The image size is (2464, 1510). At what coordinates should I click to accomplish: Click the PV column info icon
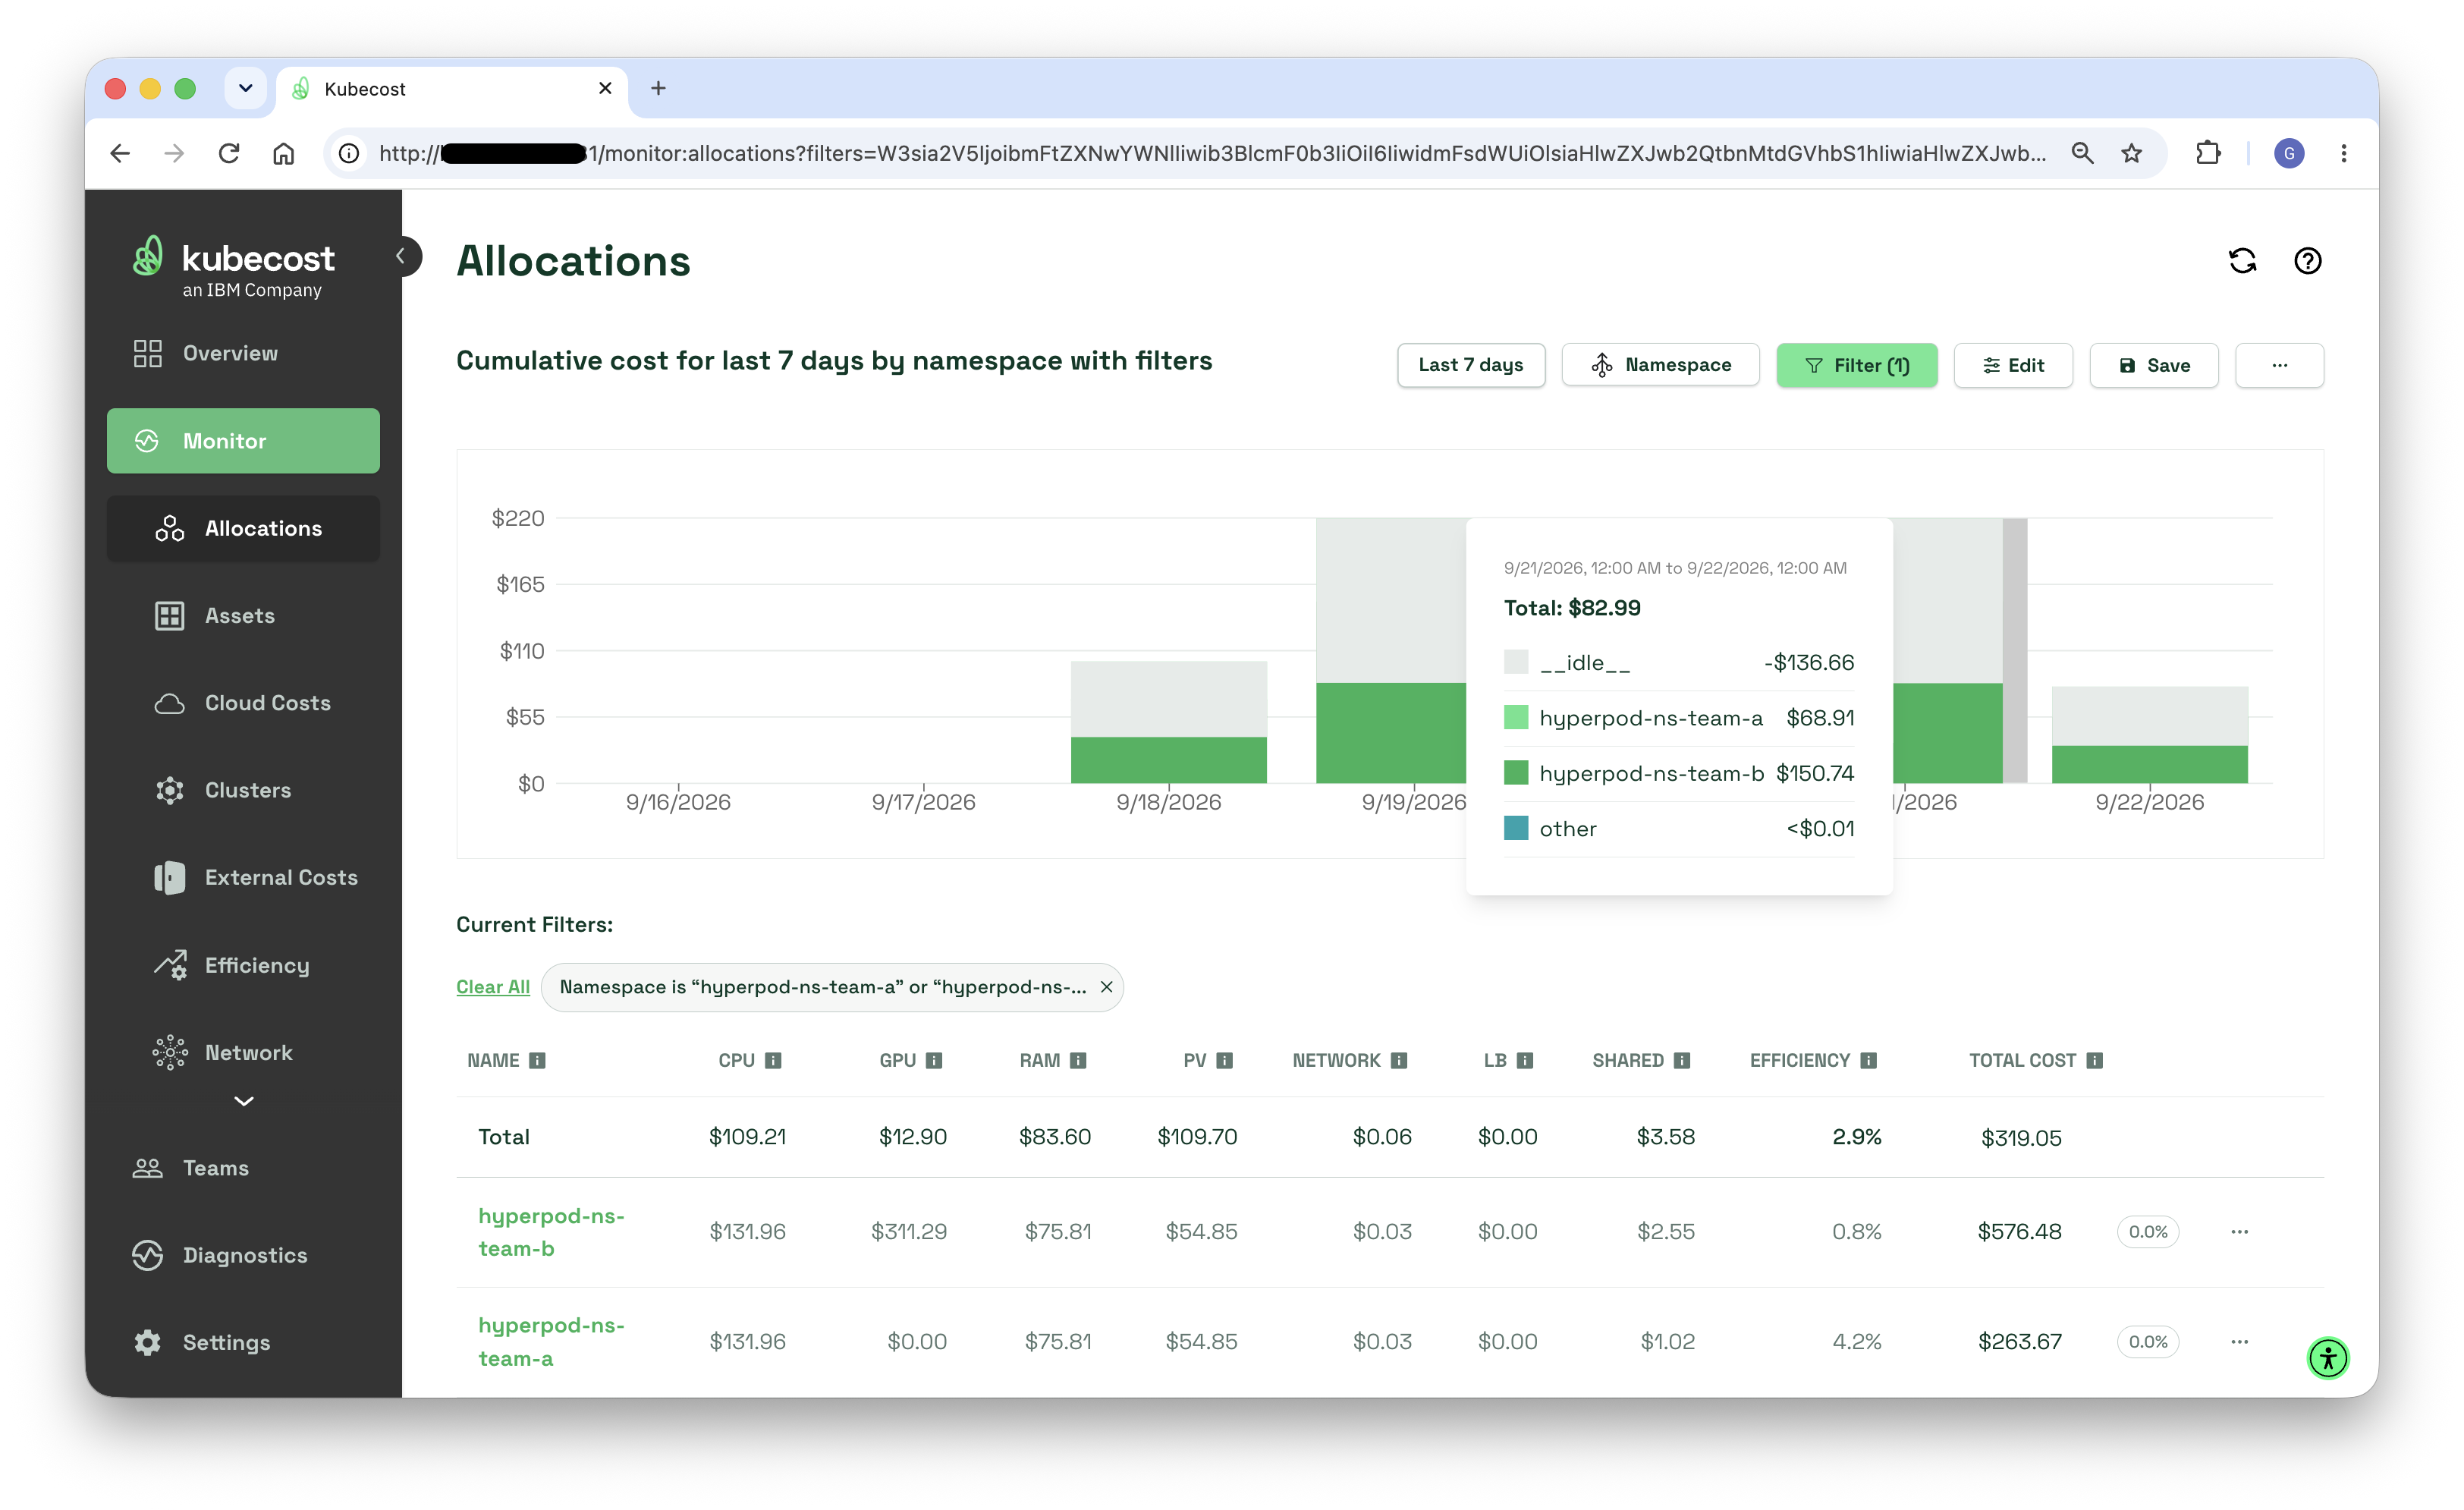point(1224,1060)
